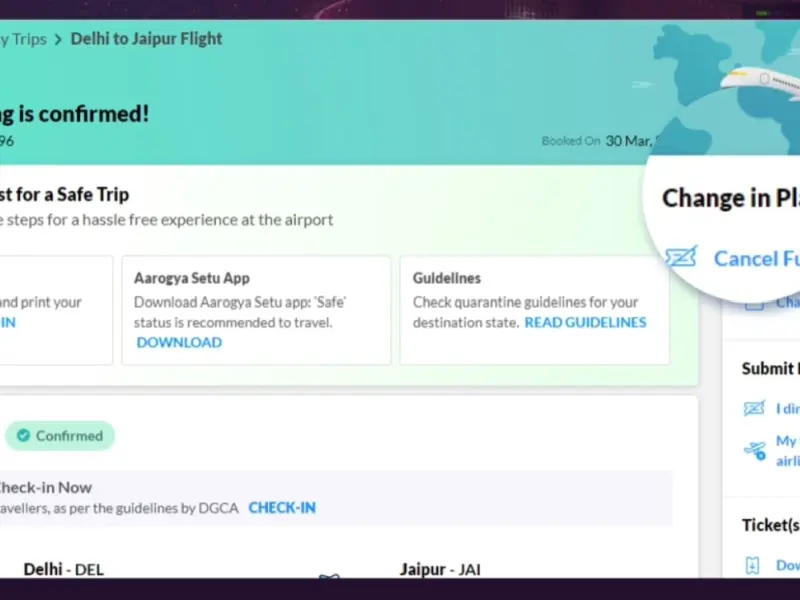Click the Download link under Ticket(s)
Viewport: 800px width, 600px height.
[787, 565]
